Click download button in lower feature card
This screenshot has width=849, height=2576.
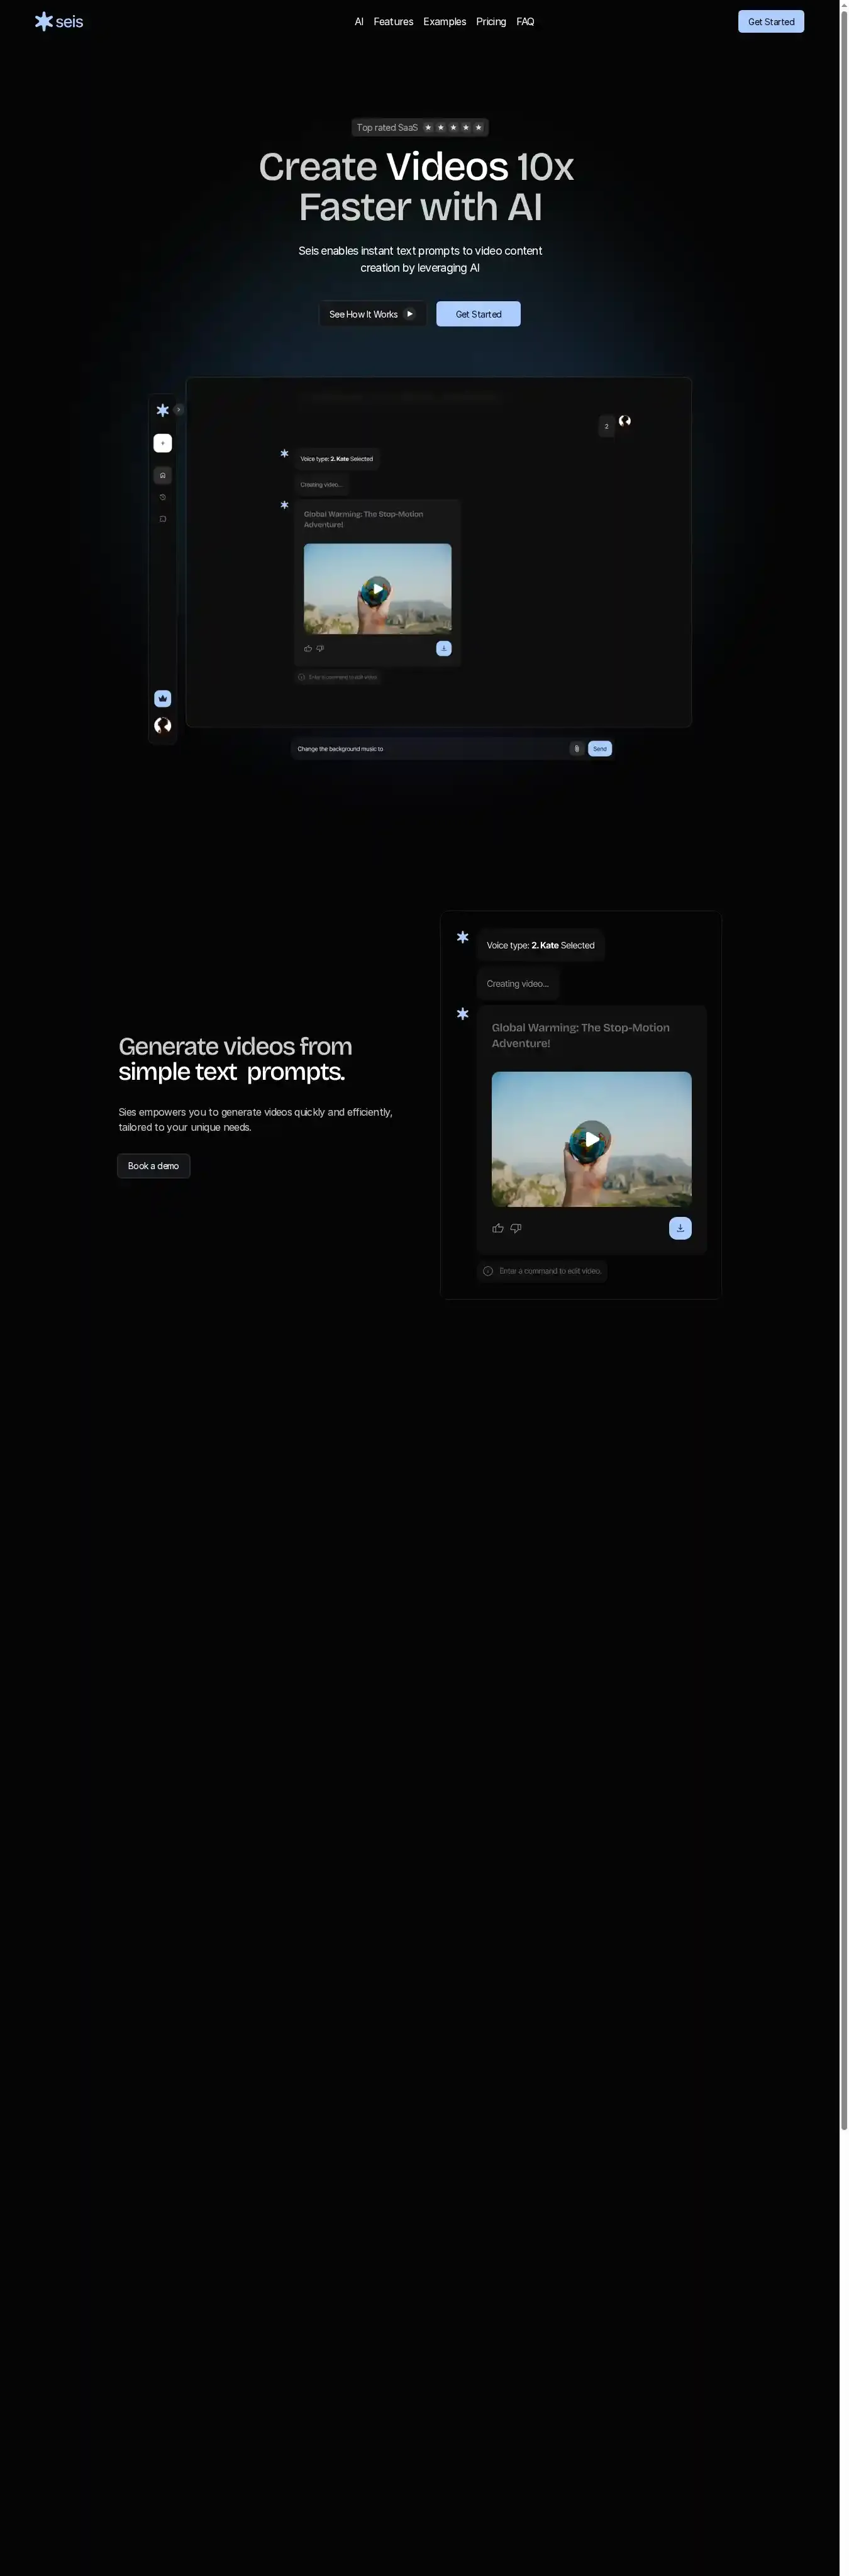click(x=680, y=1228)
